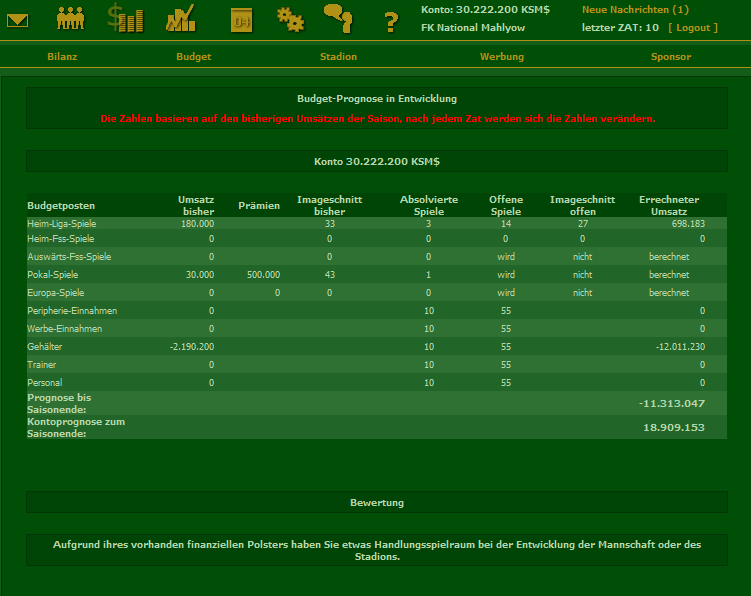Open Neue Nachrichten (1) link

[x=635, y=9]
